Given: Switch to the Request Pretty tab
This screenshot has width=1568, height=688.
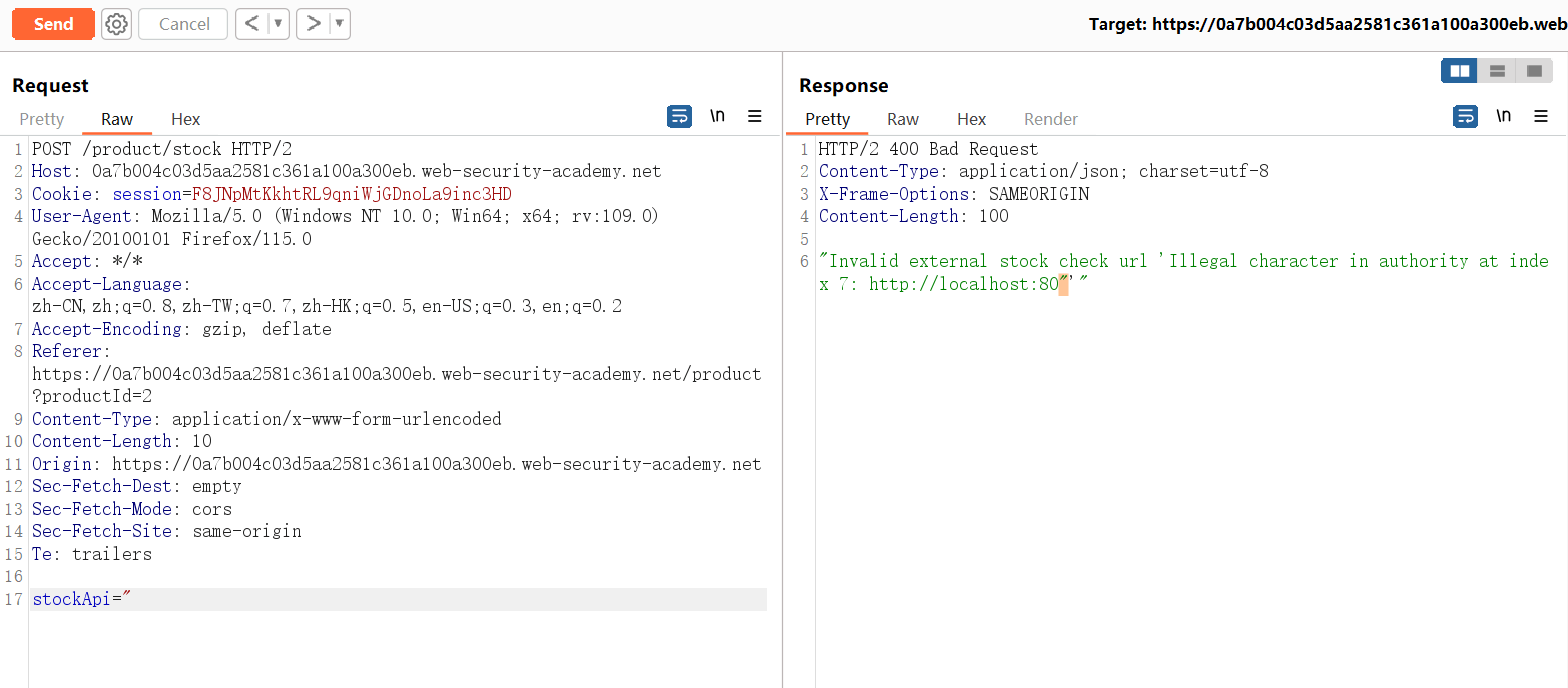Looking at the screenshot, I should click(42, 119).
